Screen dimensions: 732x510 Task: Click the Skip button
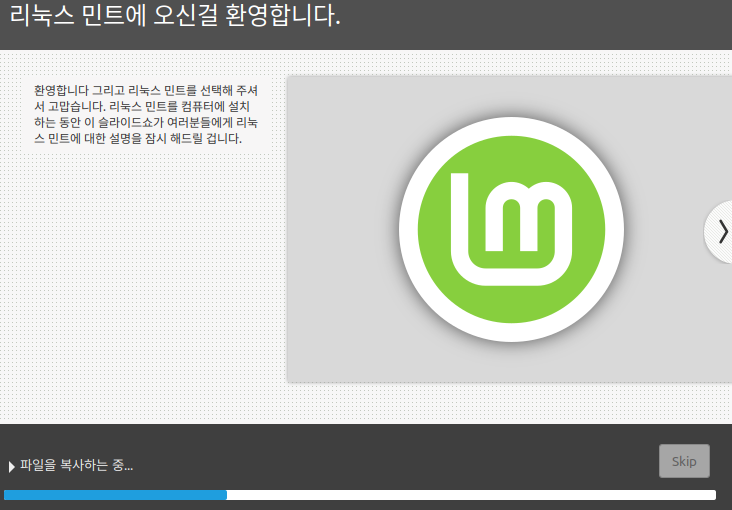tap(684, 461)
